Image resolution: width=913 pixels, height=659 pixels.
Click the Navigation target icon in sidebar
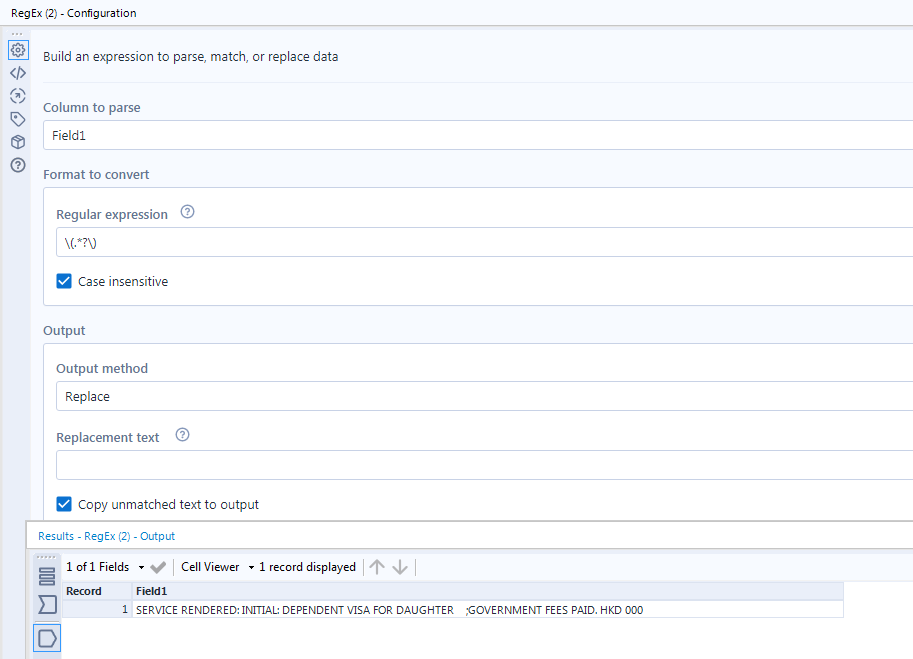click(18, 96)
